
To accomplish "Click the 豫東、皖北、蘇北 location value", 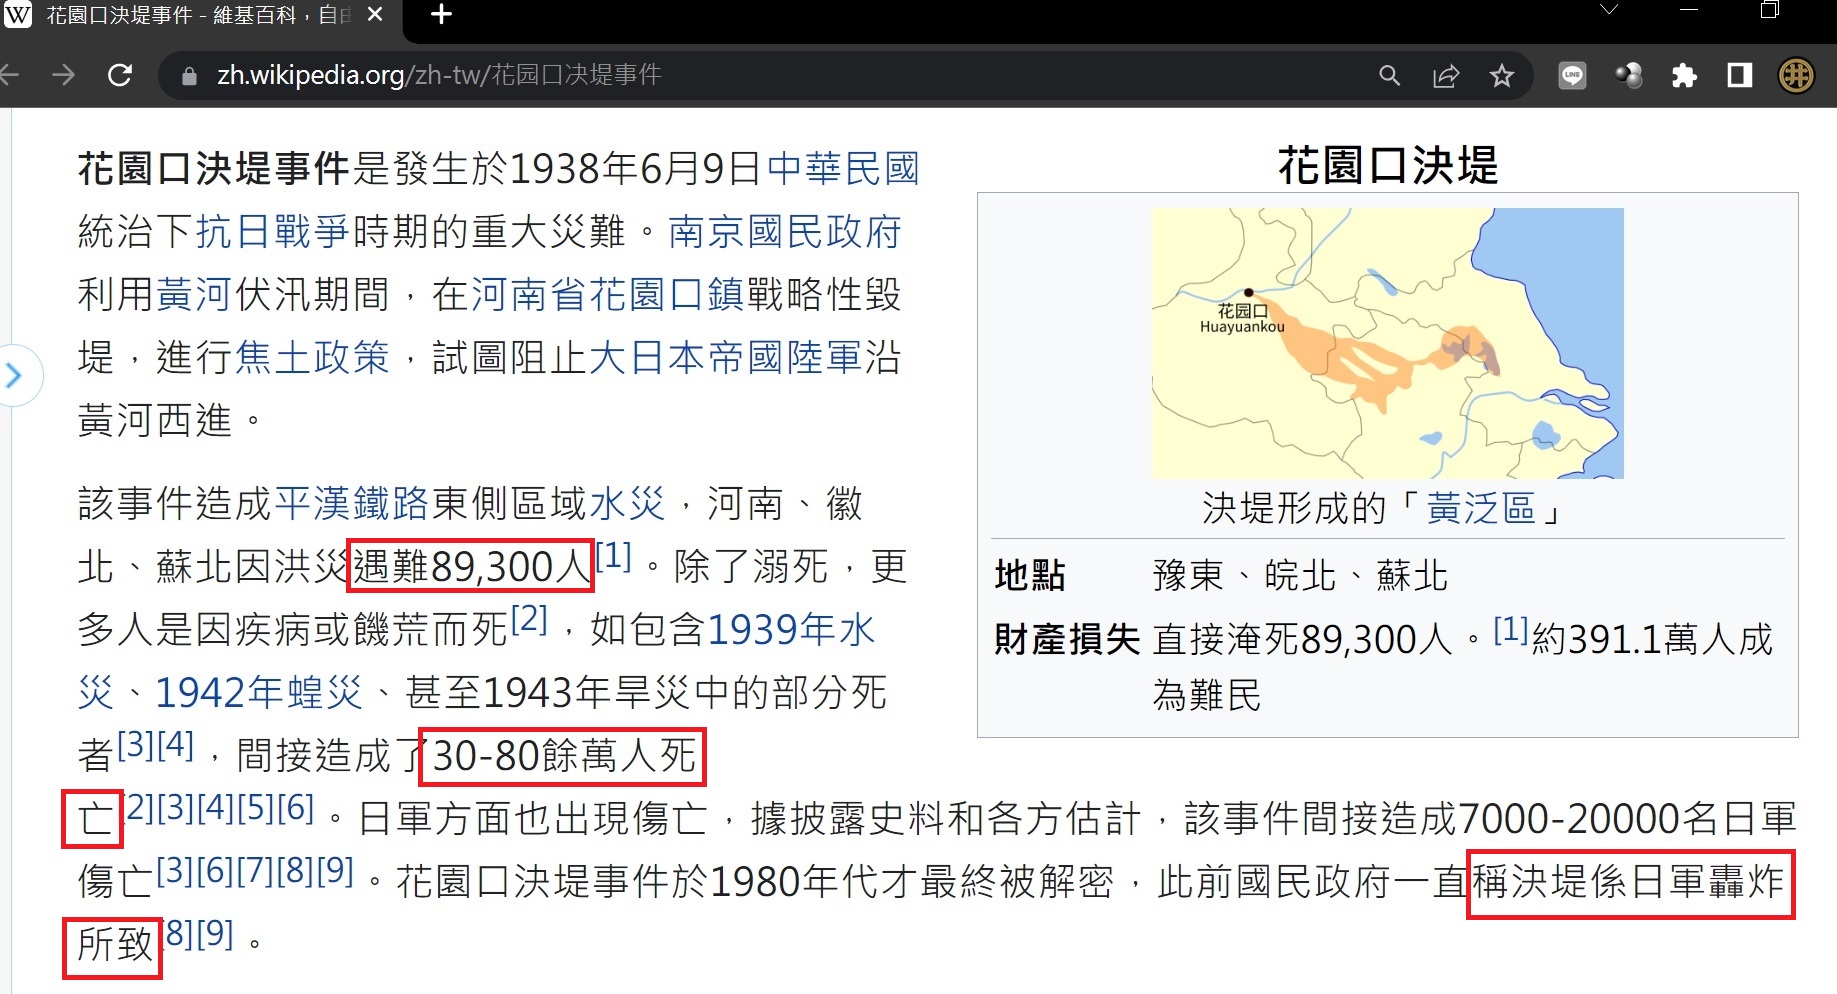I will pyautogui.click(x=1300, y=576).
